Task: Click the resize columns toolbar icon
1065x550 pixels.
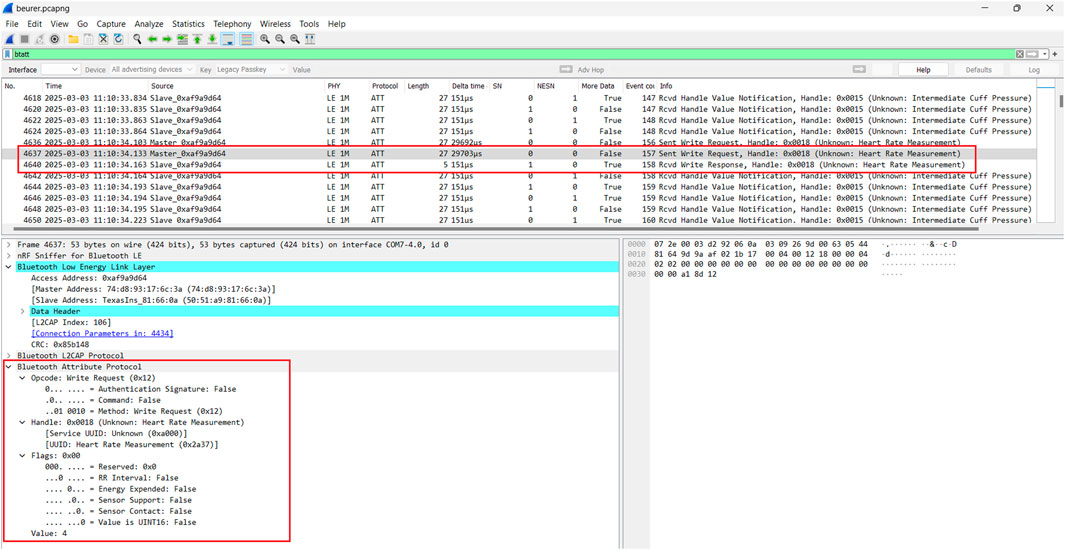Action: click(310, 39)
